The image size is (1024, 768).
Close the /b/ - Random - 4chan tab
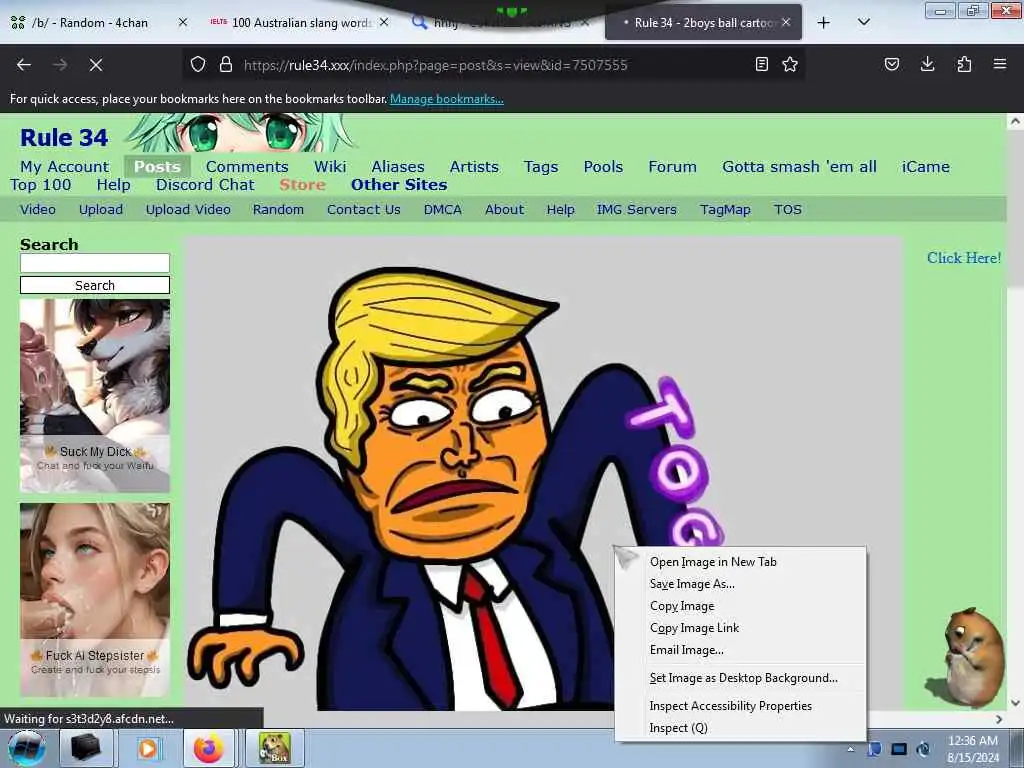[183, 22]
